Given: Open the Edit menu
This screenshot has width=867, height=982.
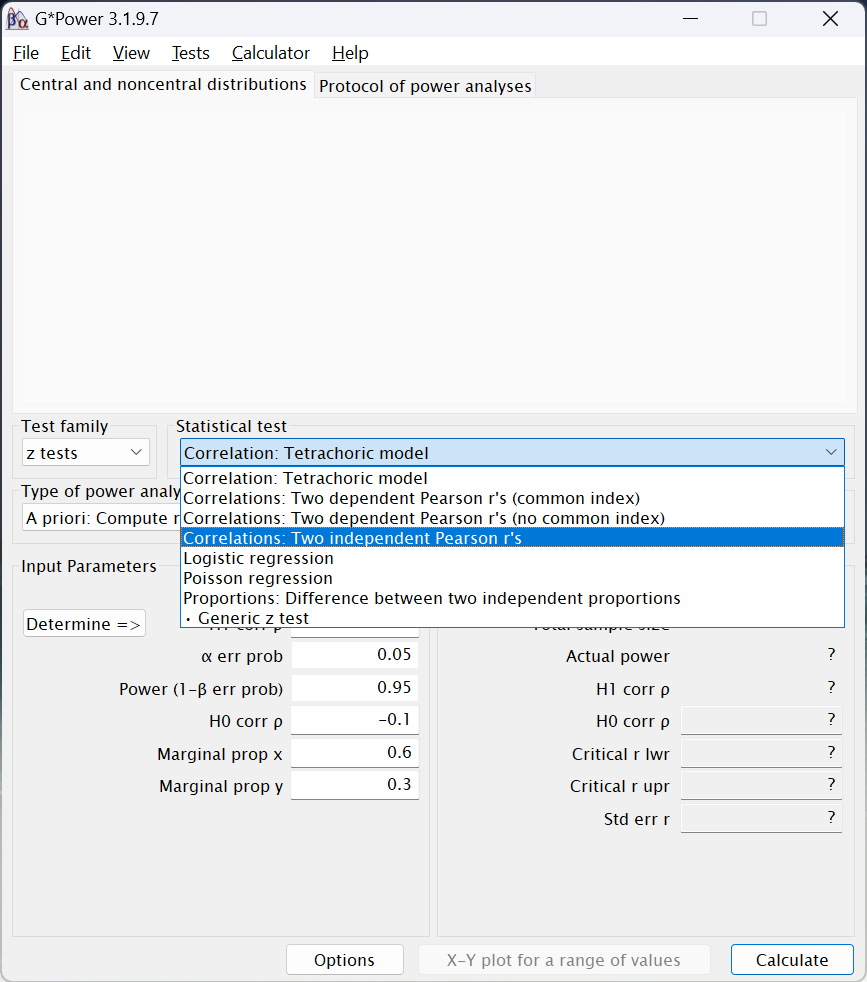Looking at the screenshot, I should coord(76,53).
